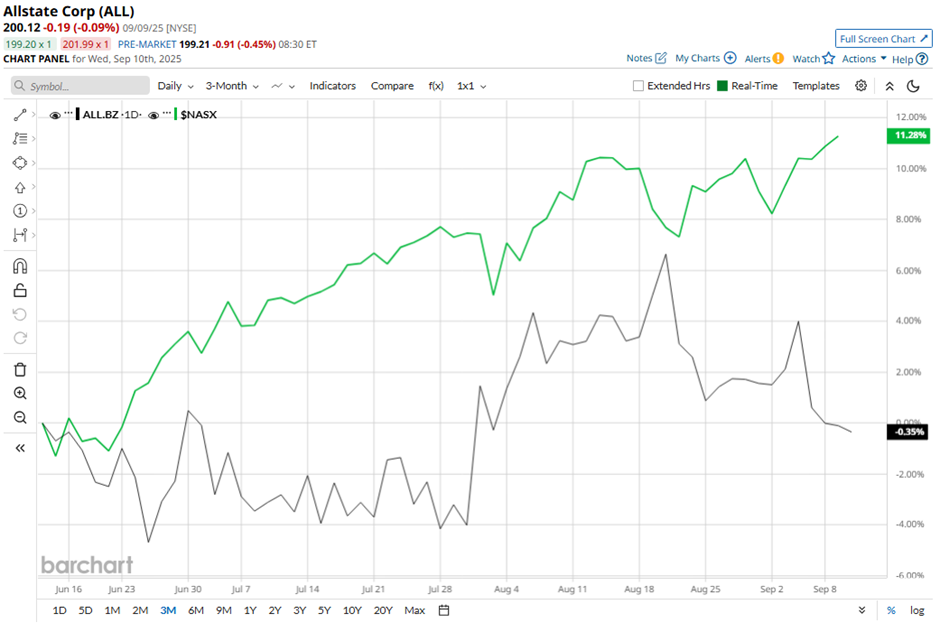The image size is (940, 623).
Task: Enable the Extended Hrs checkbox
Action: click(638, 86)
